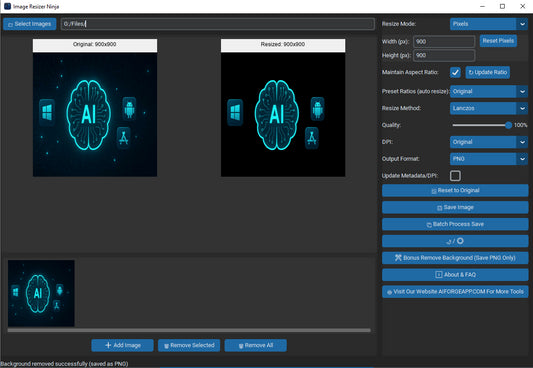Click the Batch Process Save button
This screenshot has width=533, height=368.
pos(455,224)
